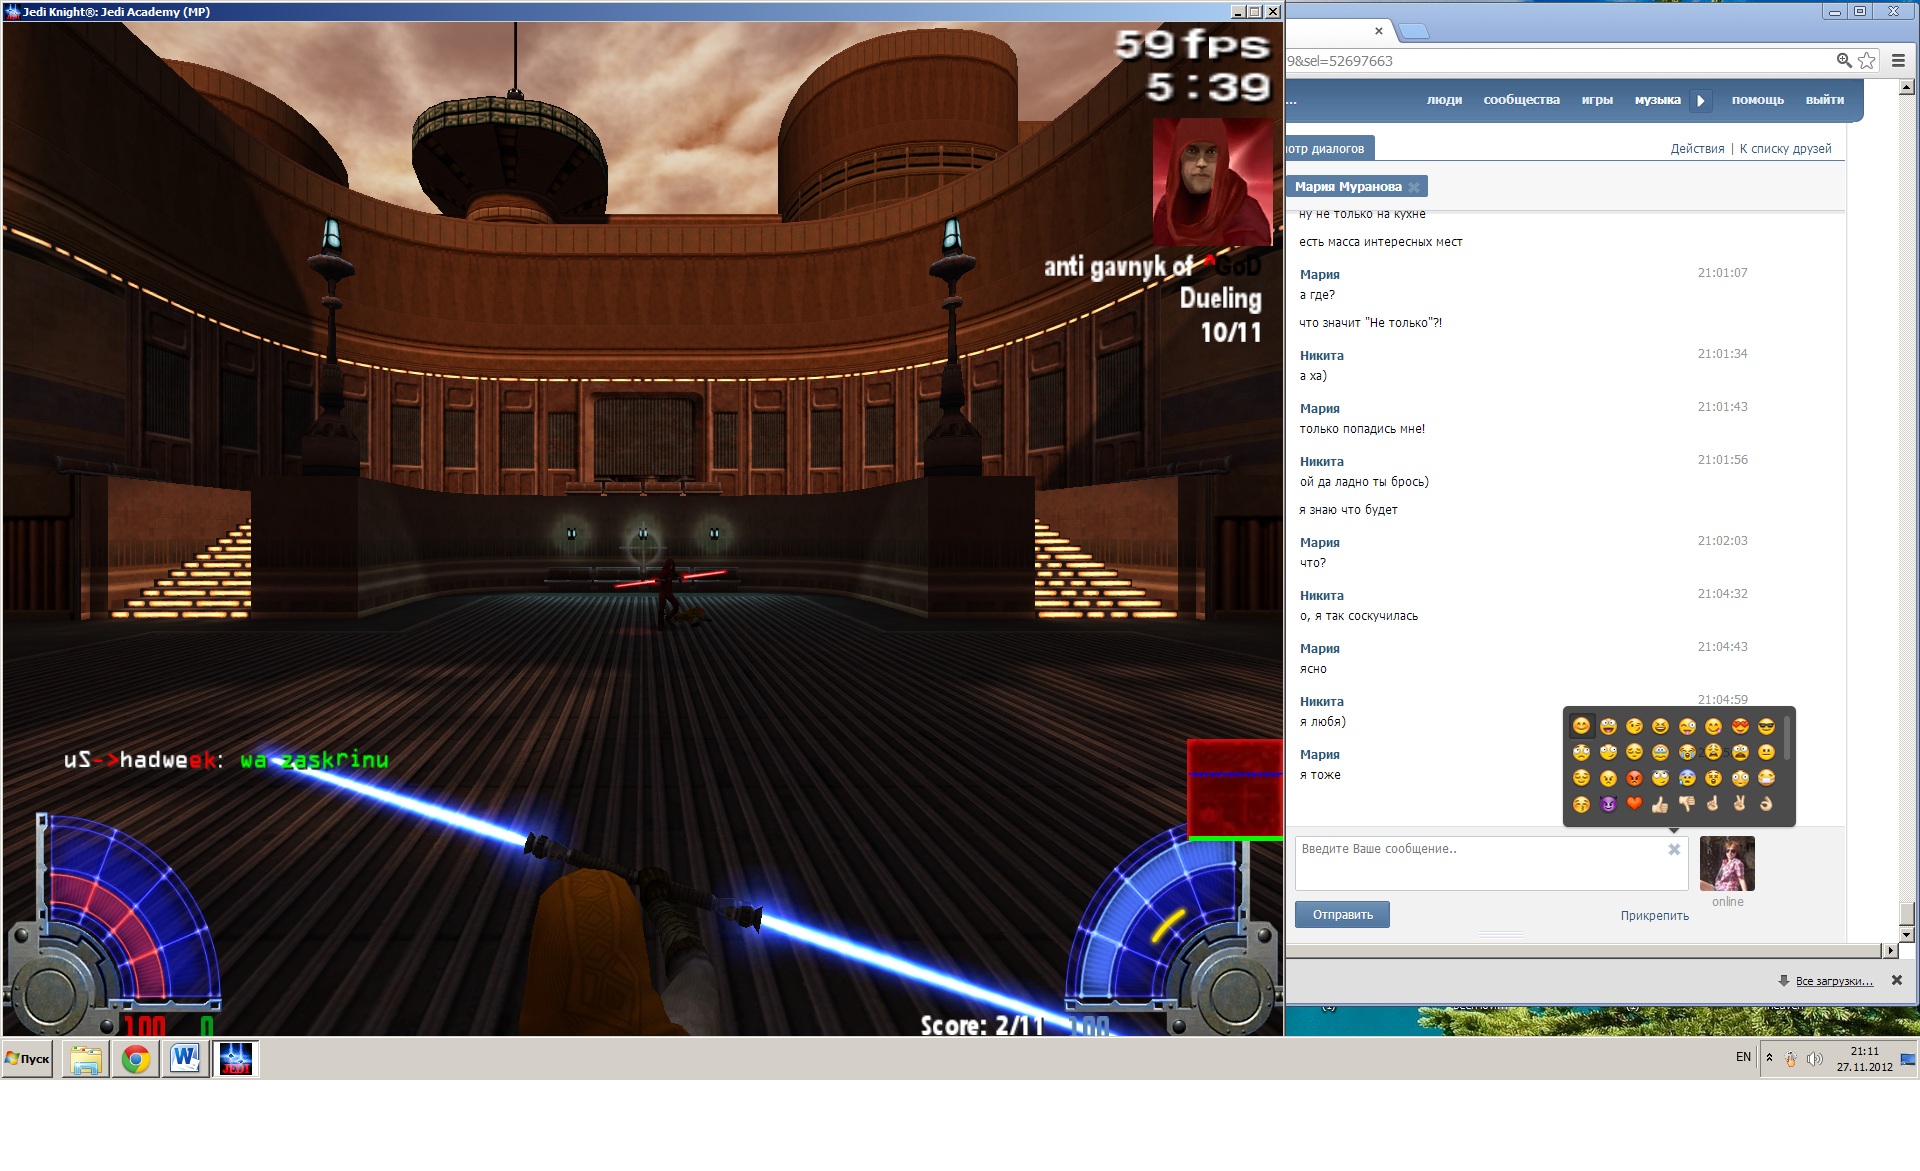Add the kissing face emoji
The width and height of the screenshot is (1920, 1171).
(x=1581, y=804)
